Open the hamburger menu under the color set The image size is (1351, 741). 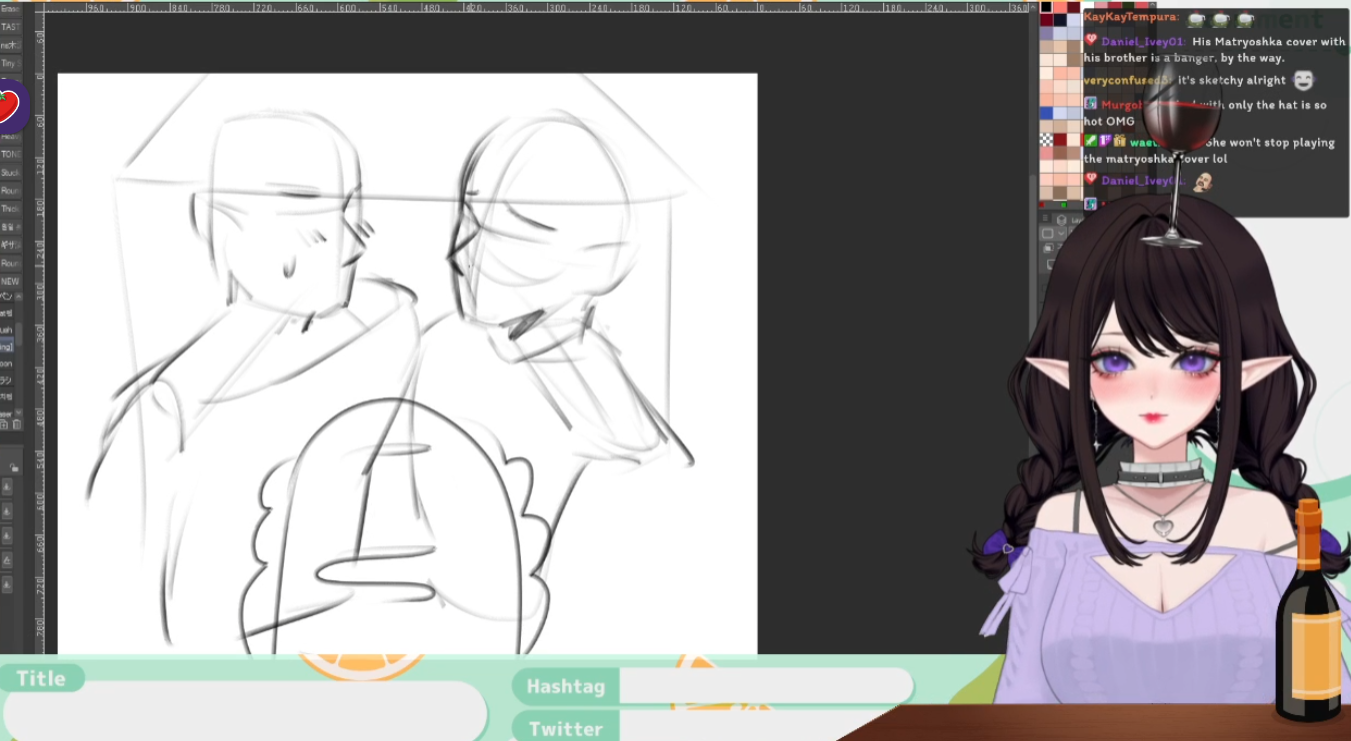[1045, 219]
